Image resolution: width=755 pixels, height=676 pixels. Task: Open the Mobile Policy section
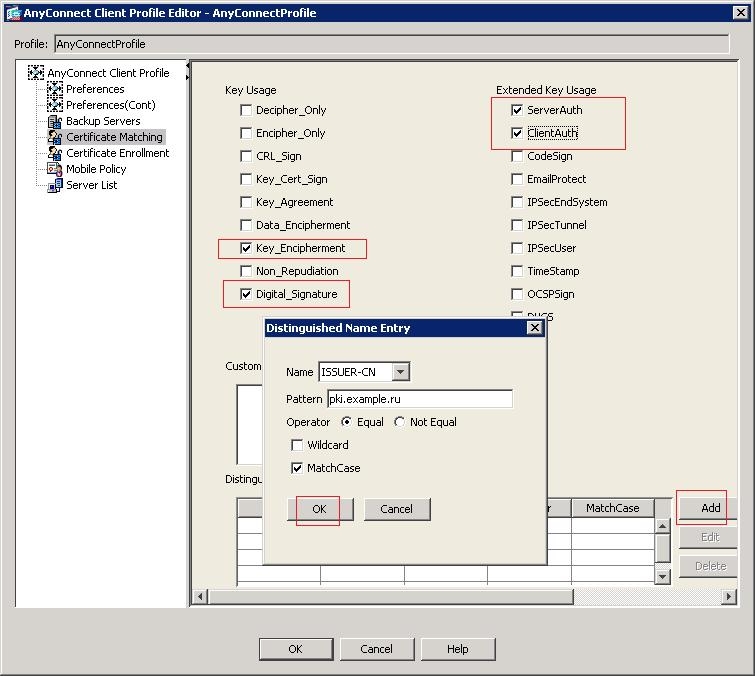pos(96,169)
